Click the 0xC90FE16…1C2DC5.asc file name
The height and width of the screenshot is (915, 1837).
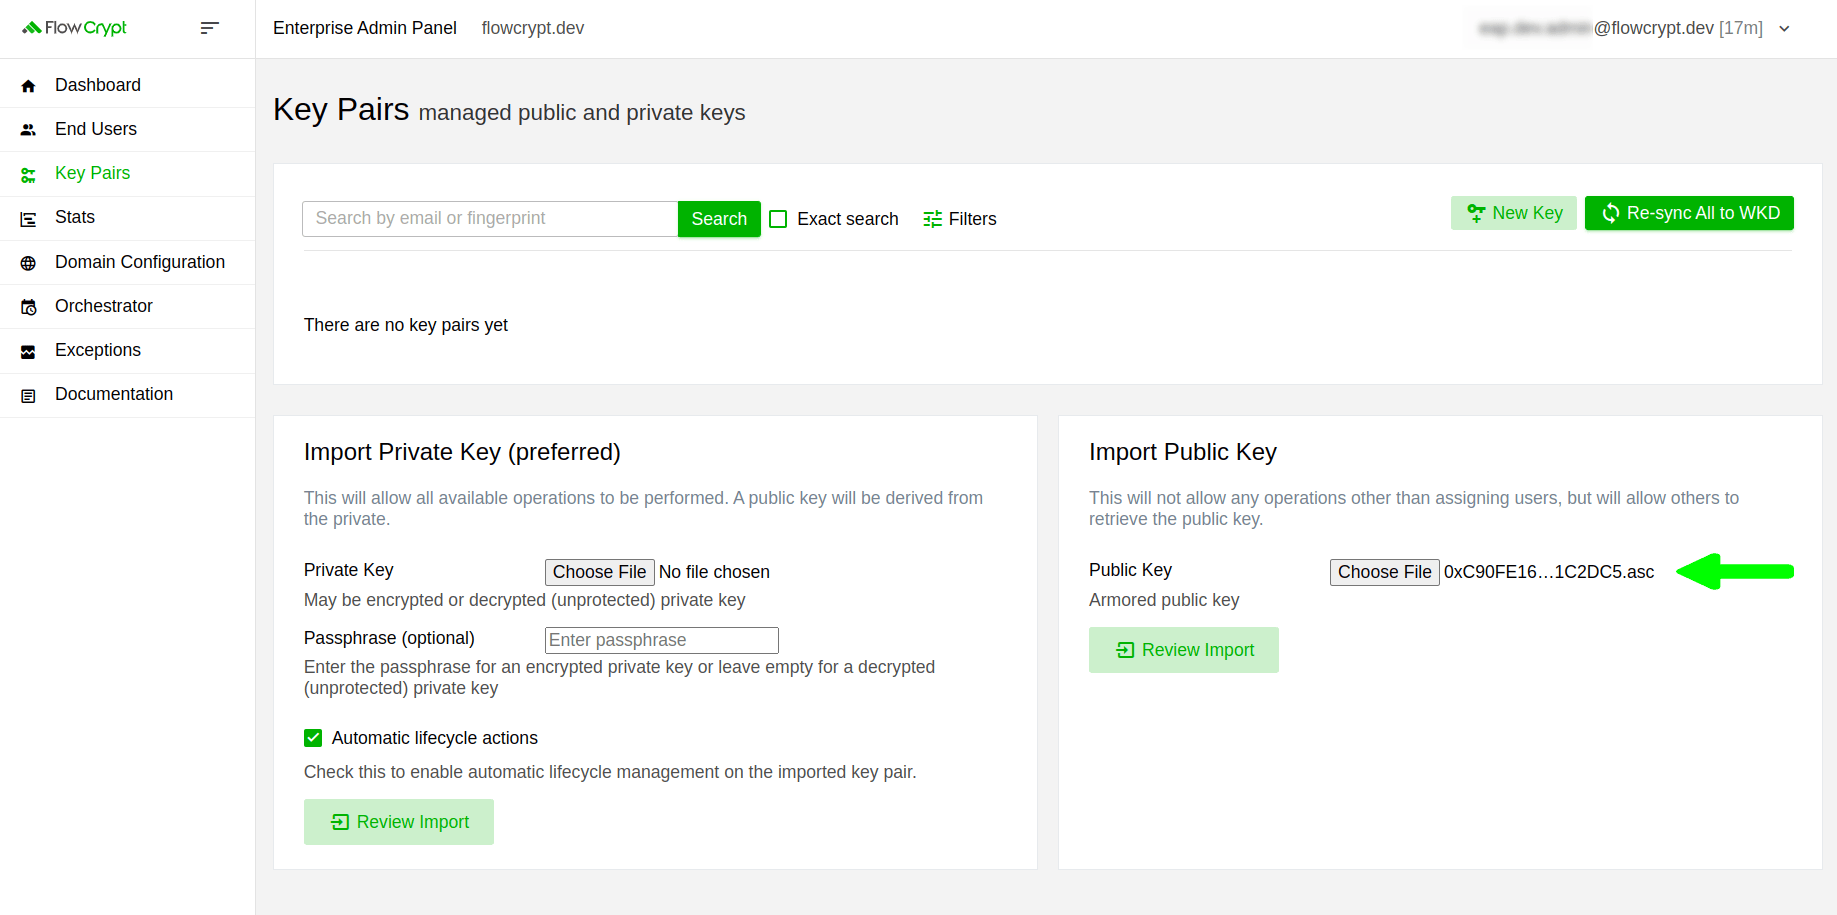click(1549, 572)
